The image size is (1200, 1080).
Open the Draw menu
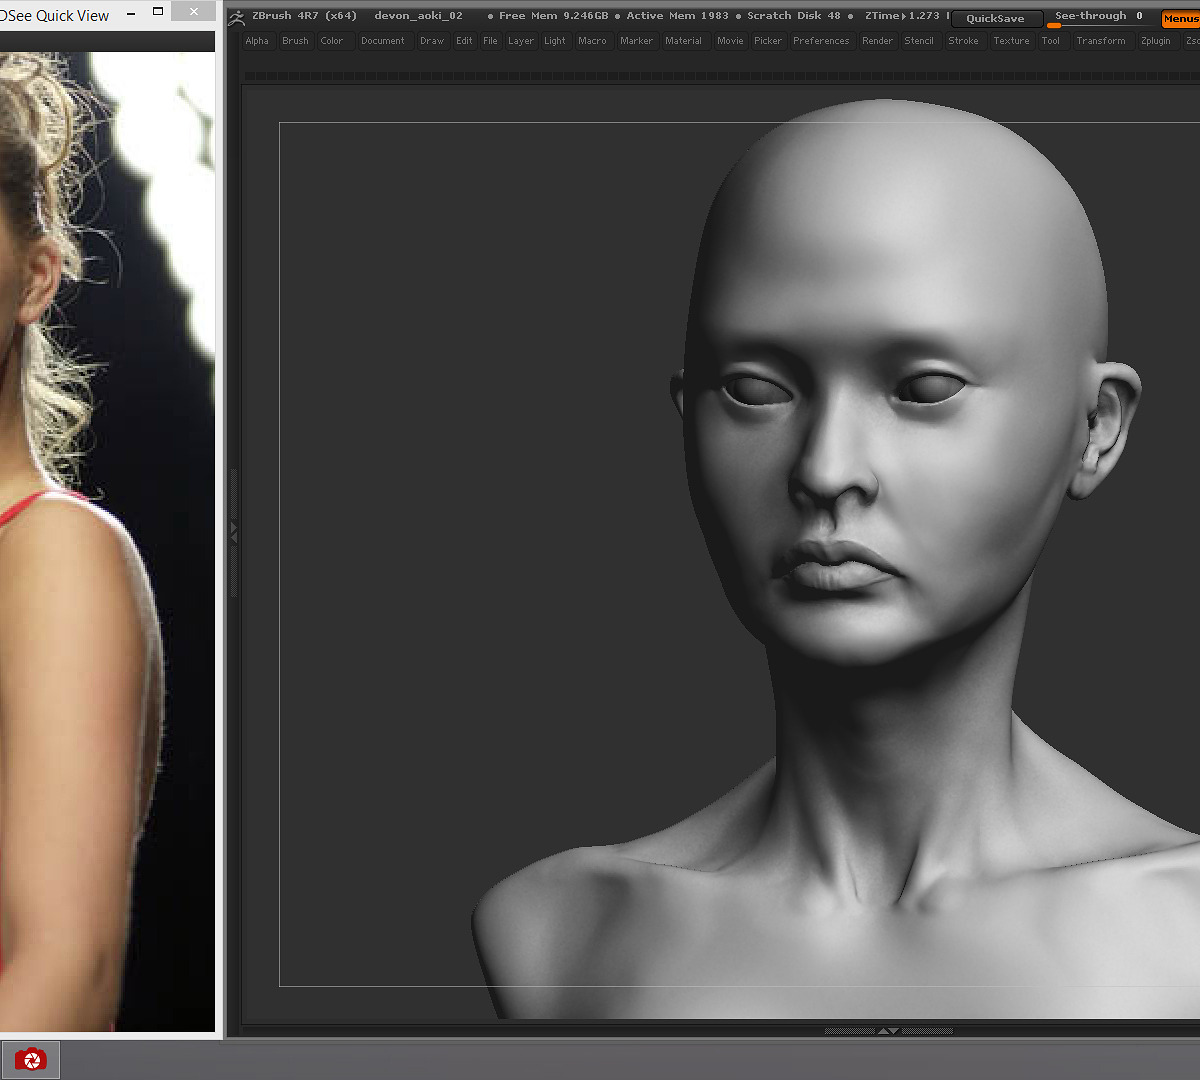click(432, 41)
